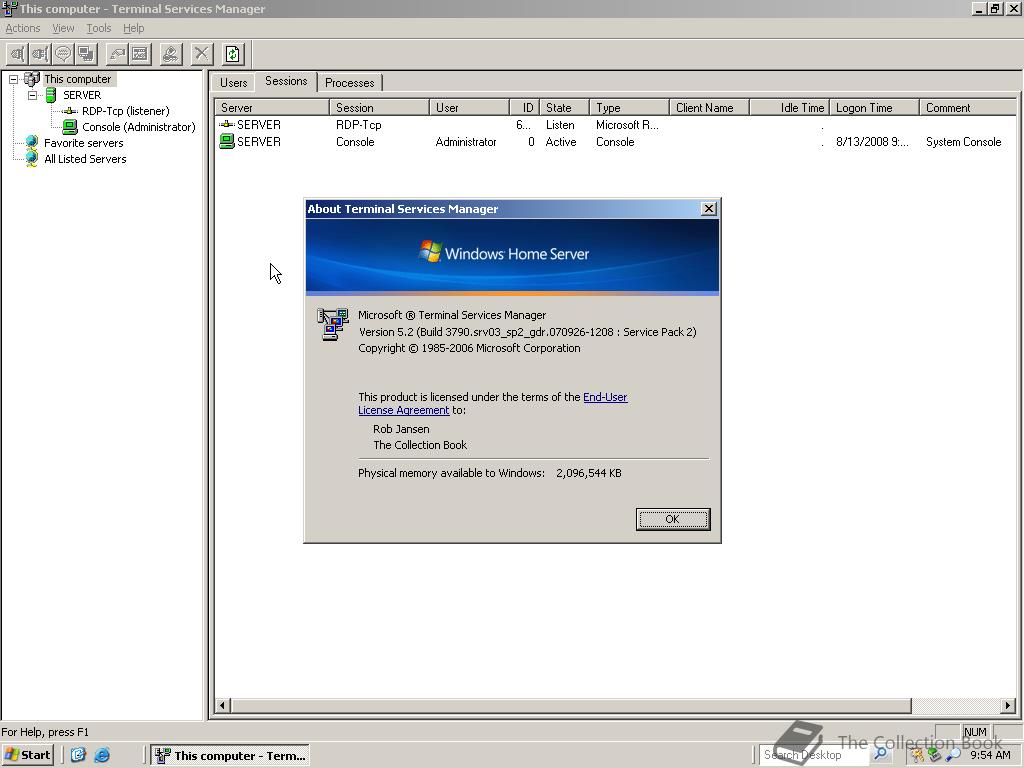The image size is (1024, 768).
Task: Open the Windows Start menu
Action: pos(27,755)
